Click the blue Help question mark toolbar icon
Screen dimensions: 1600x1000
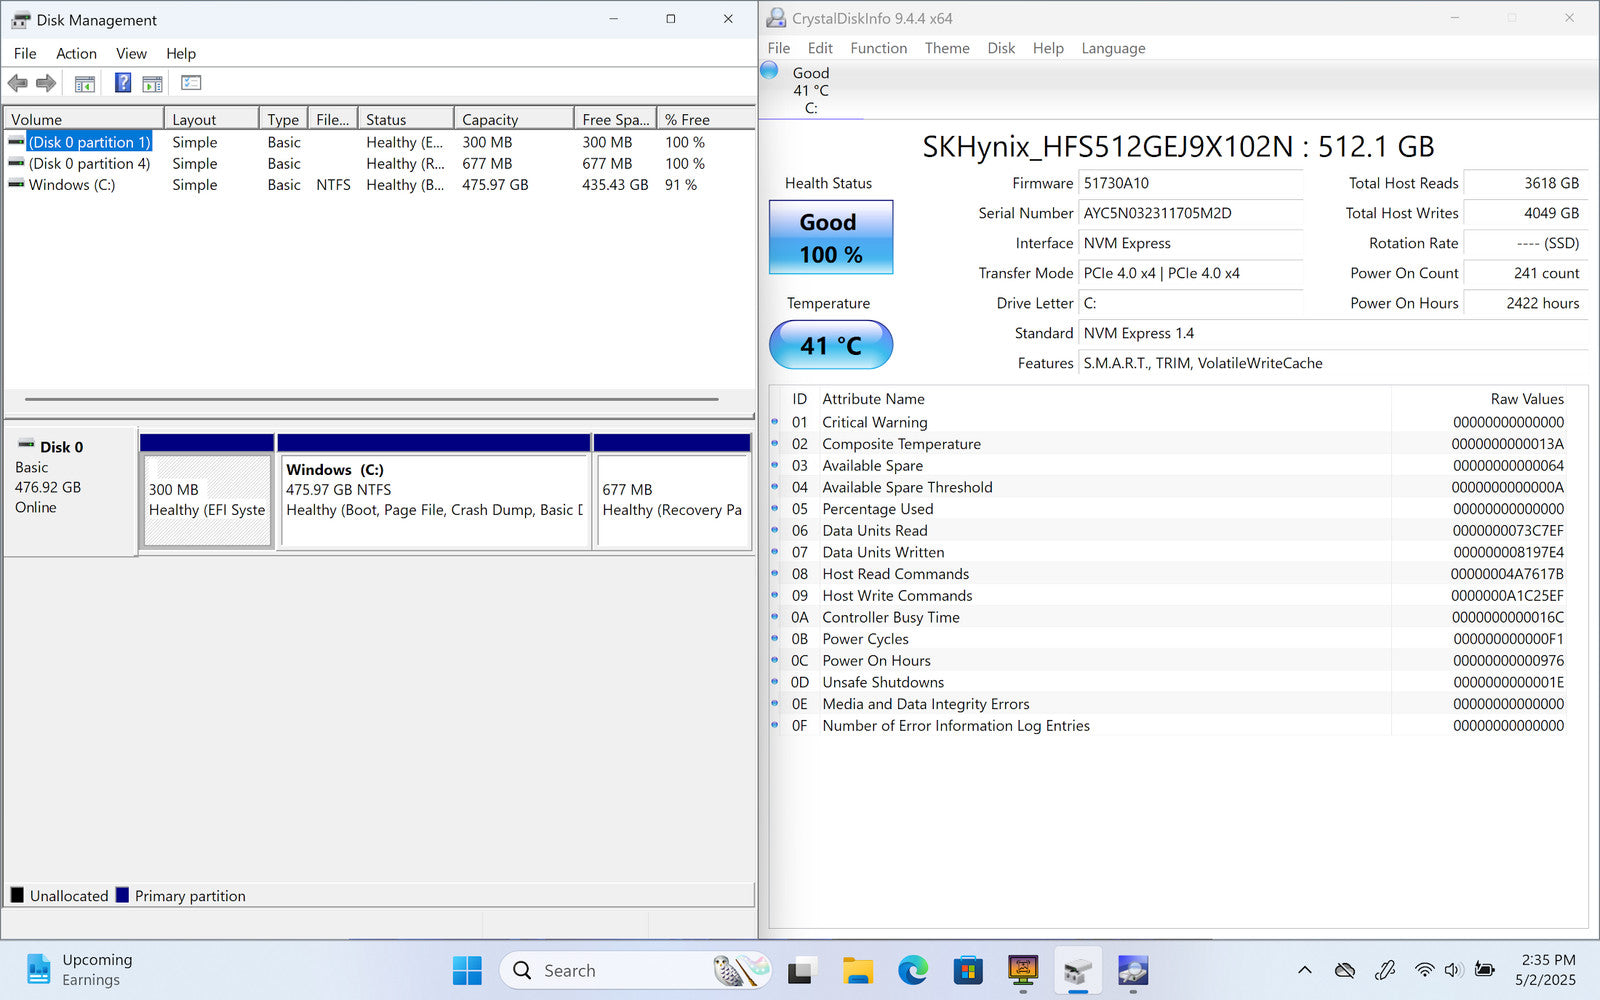[x=123, y=83]
